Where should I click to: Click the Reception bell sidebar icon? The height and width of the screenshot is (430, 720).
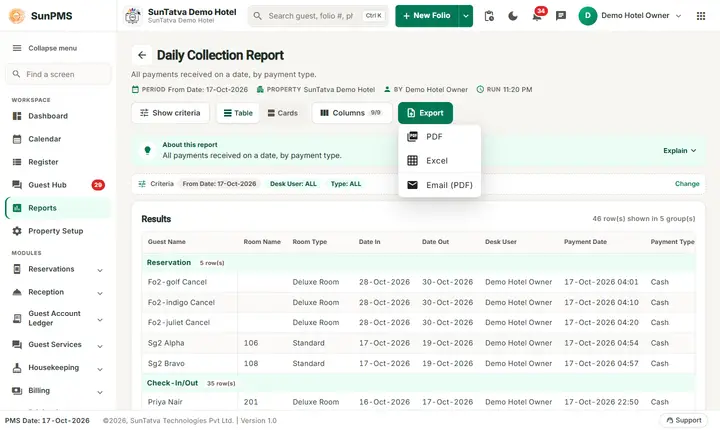coord(17,292)
